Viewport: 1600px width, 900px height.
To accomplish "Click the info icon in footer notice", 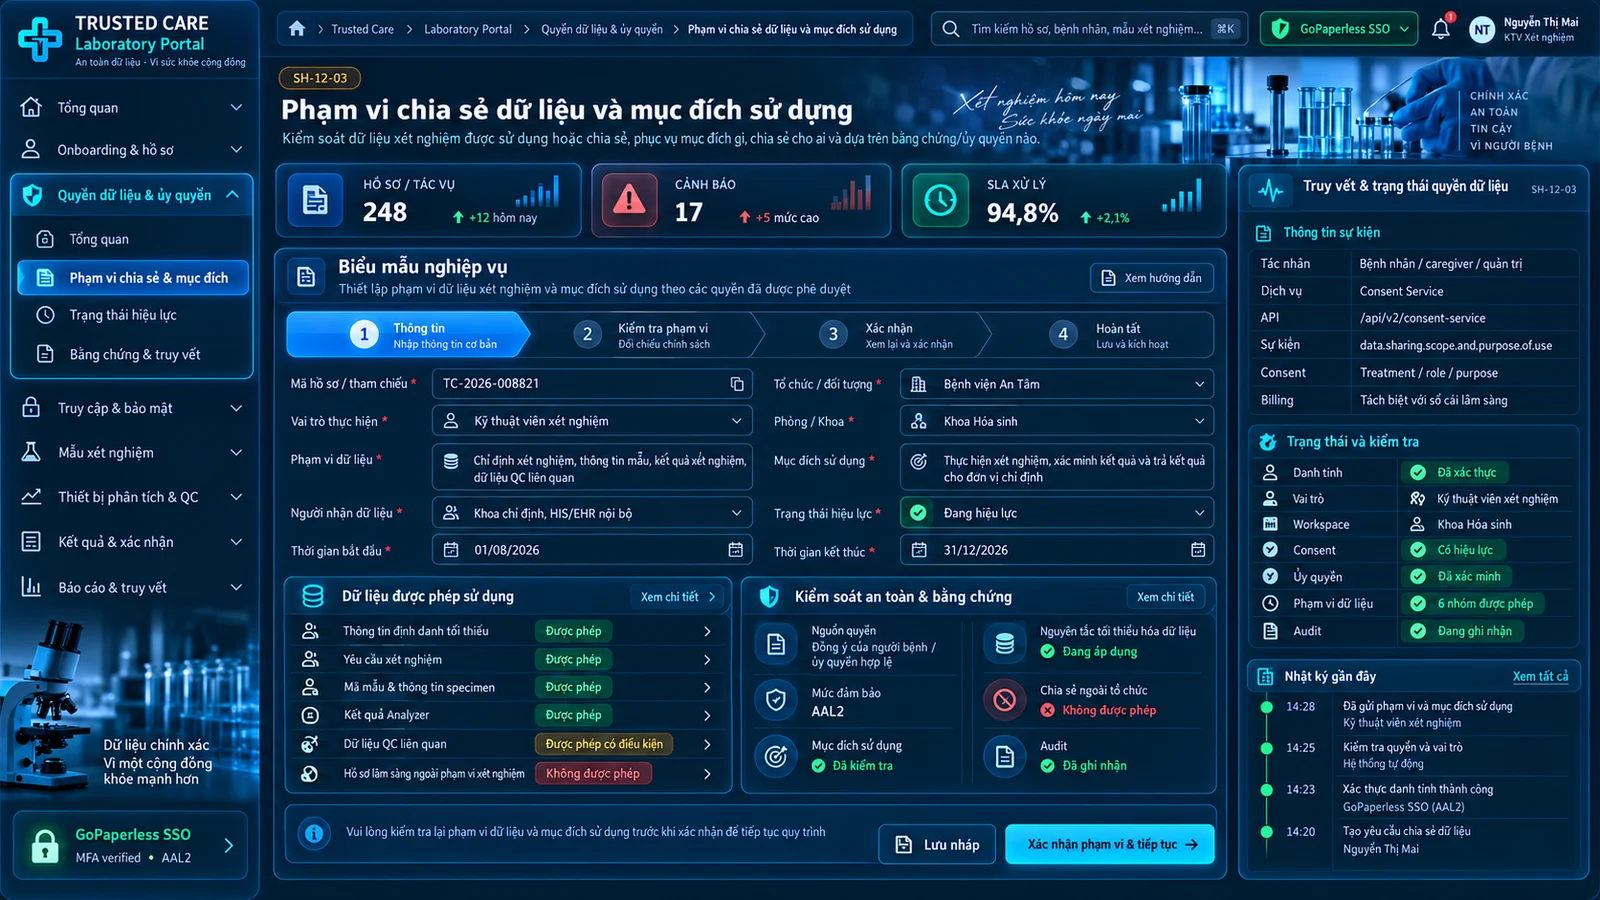I will 314,833.
